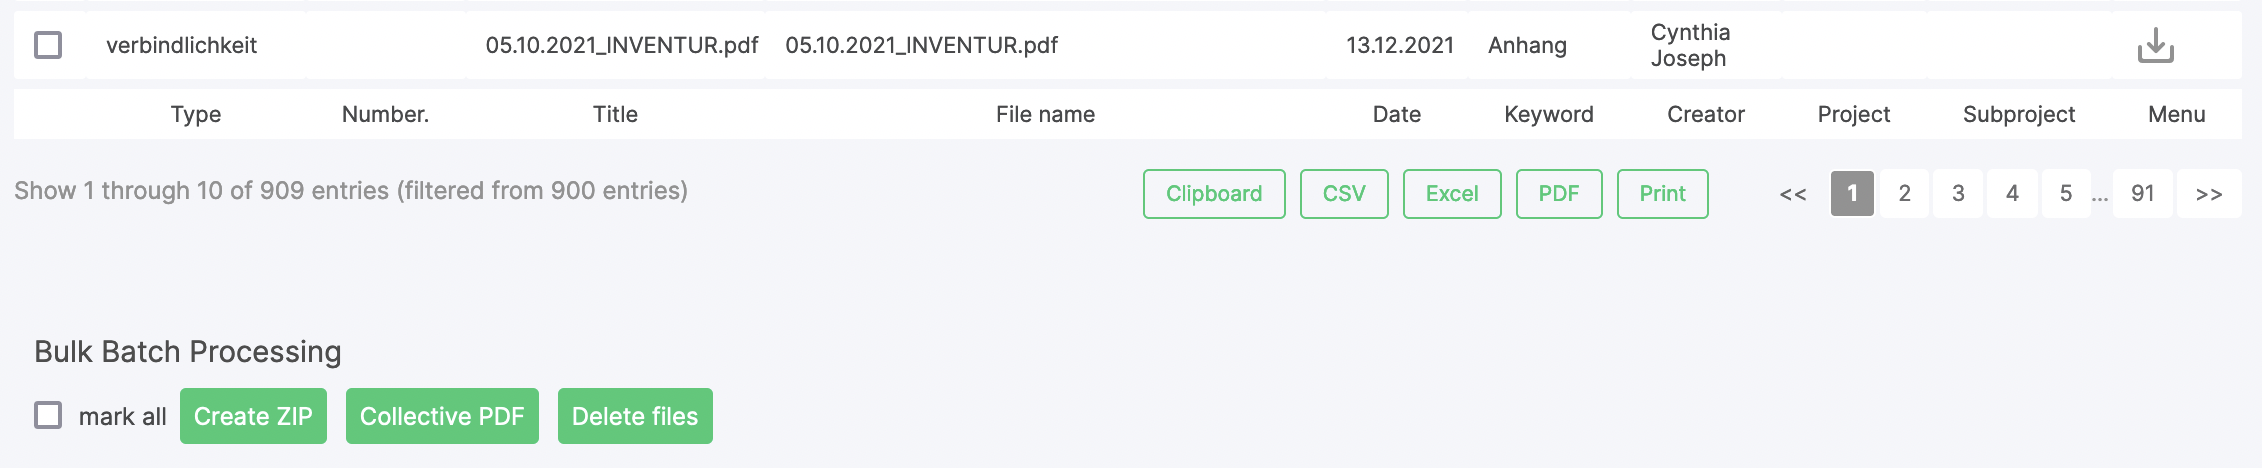Image resolution: width=2262 pixels, height=468 pixels.
Task: Sort by the File name column
Action: (x=1045, y=114)
